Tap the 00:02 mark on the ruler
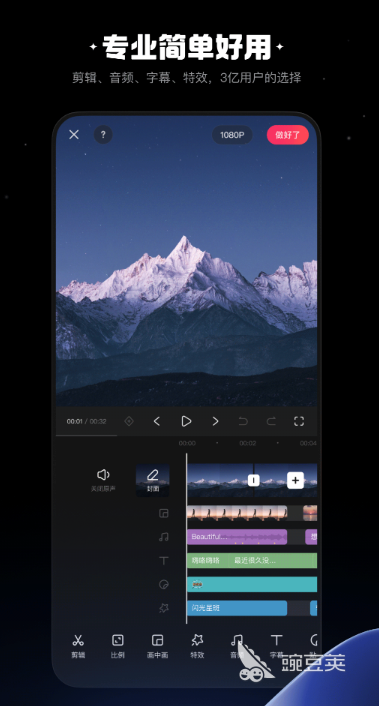The height and width of the screenshot is (706, 379). pos(248,443)
